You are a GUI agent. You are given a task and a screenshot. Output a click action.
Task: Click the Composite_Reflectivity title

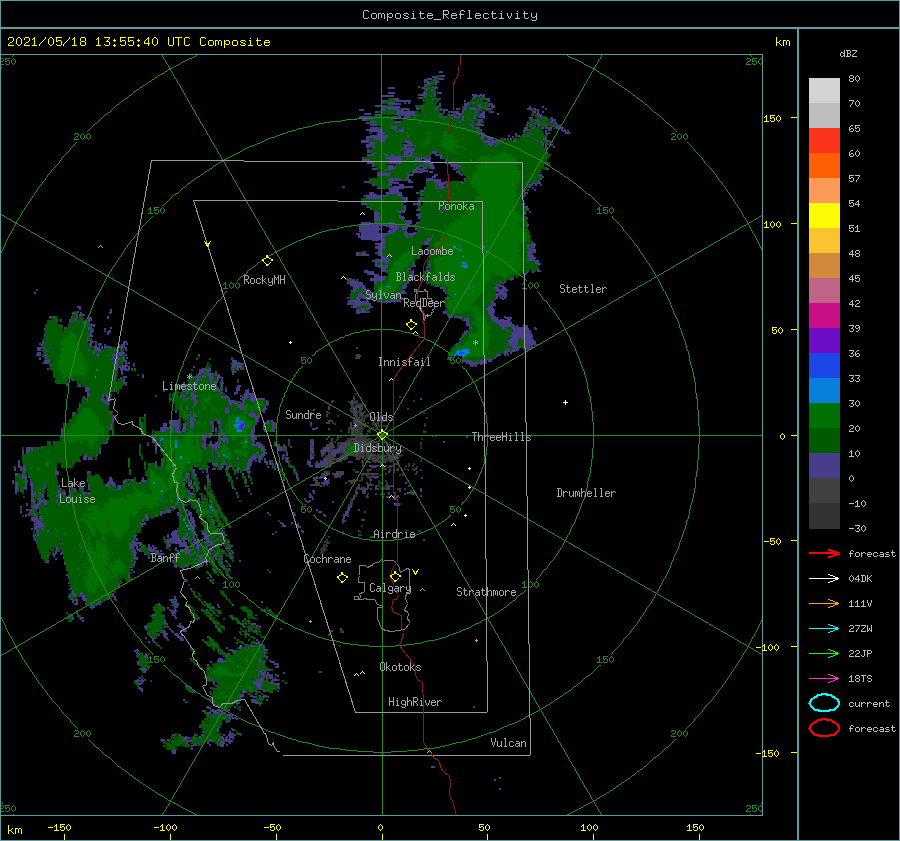[x=450, y=15]
